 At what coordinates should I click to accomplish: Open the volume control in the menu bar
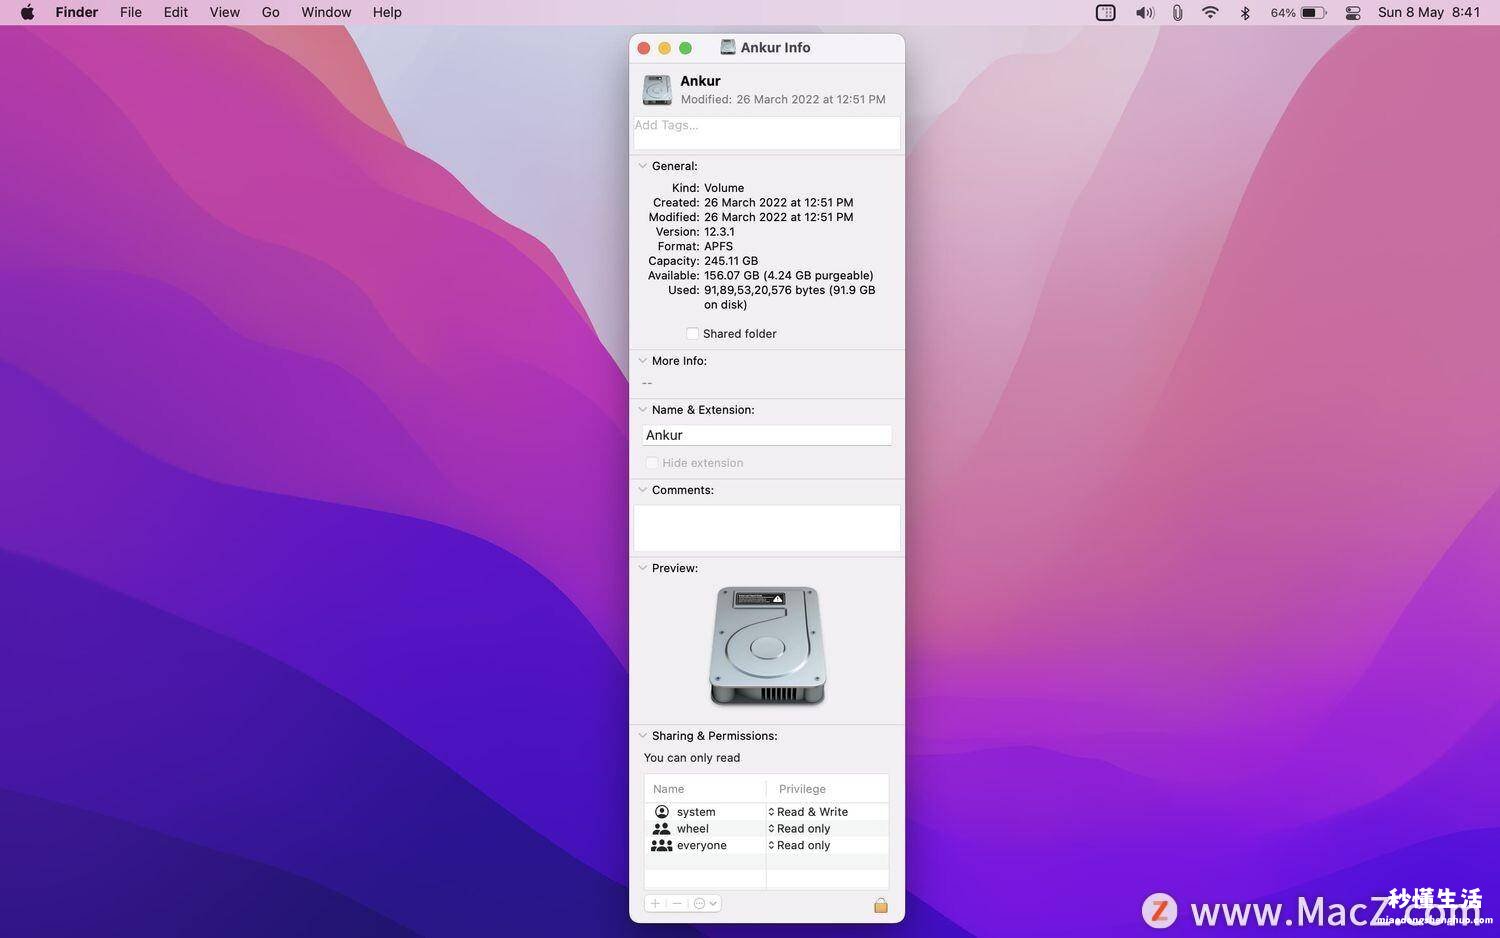(1144, 13)
